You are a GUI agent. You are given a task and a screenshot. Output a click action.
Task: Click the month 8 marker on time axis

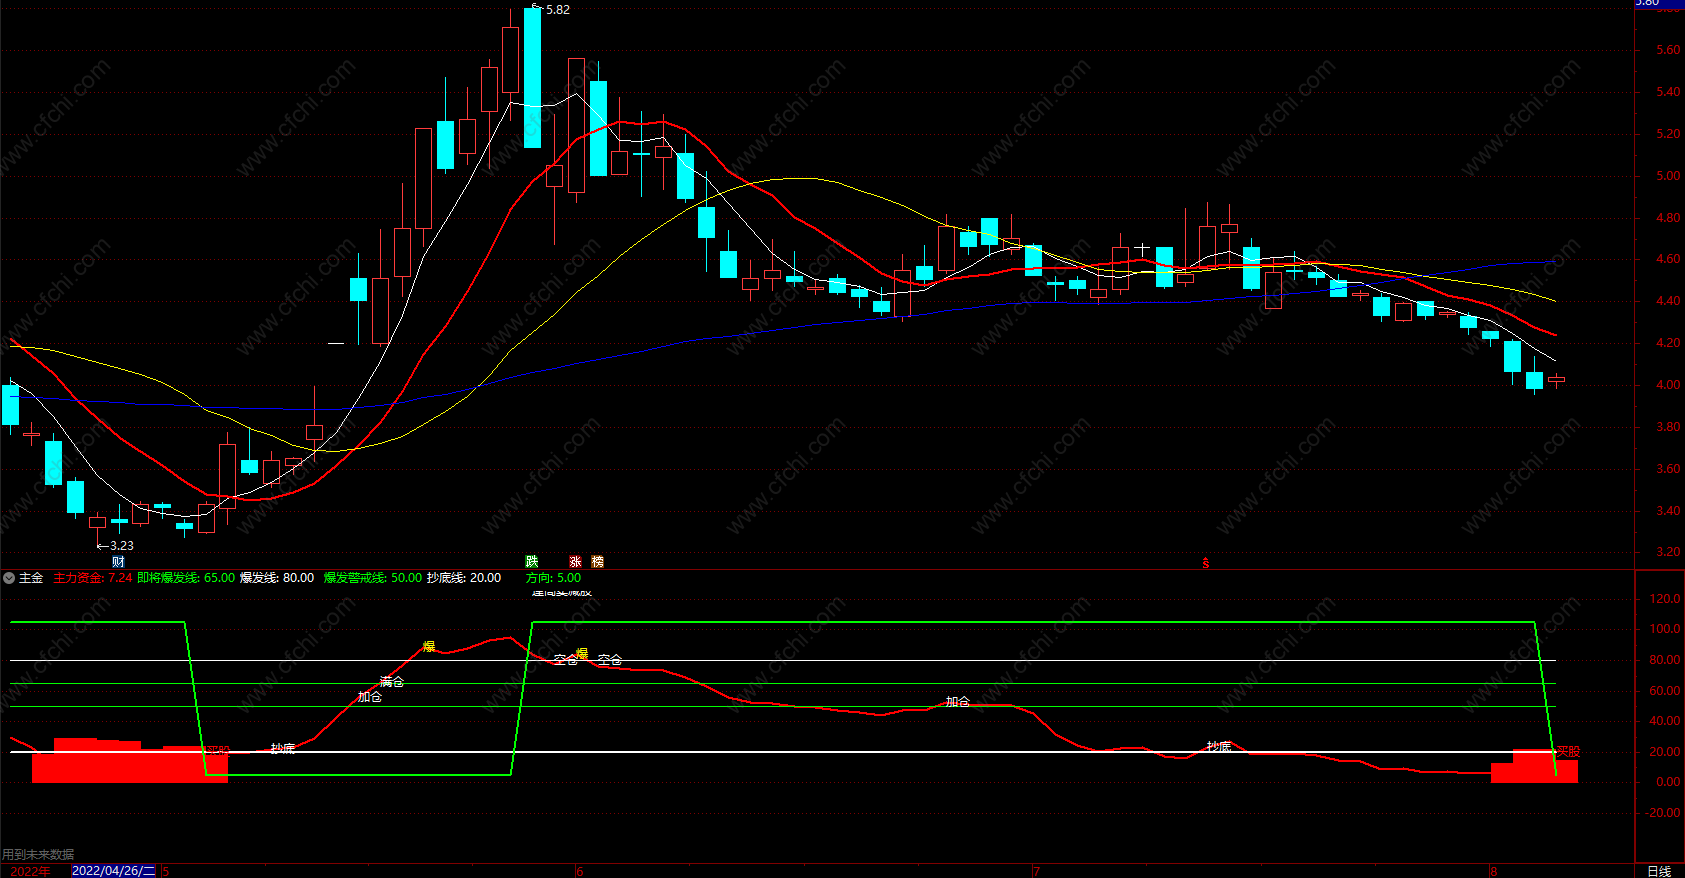[1494, 871]
